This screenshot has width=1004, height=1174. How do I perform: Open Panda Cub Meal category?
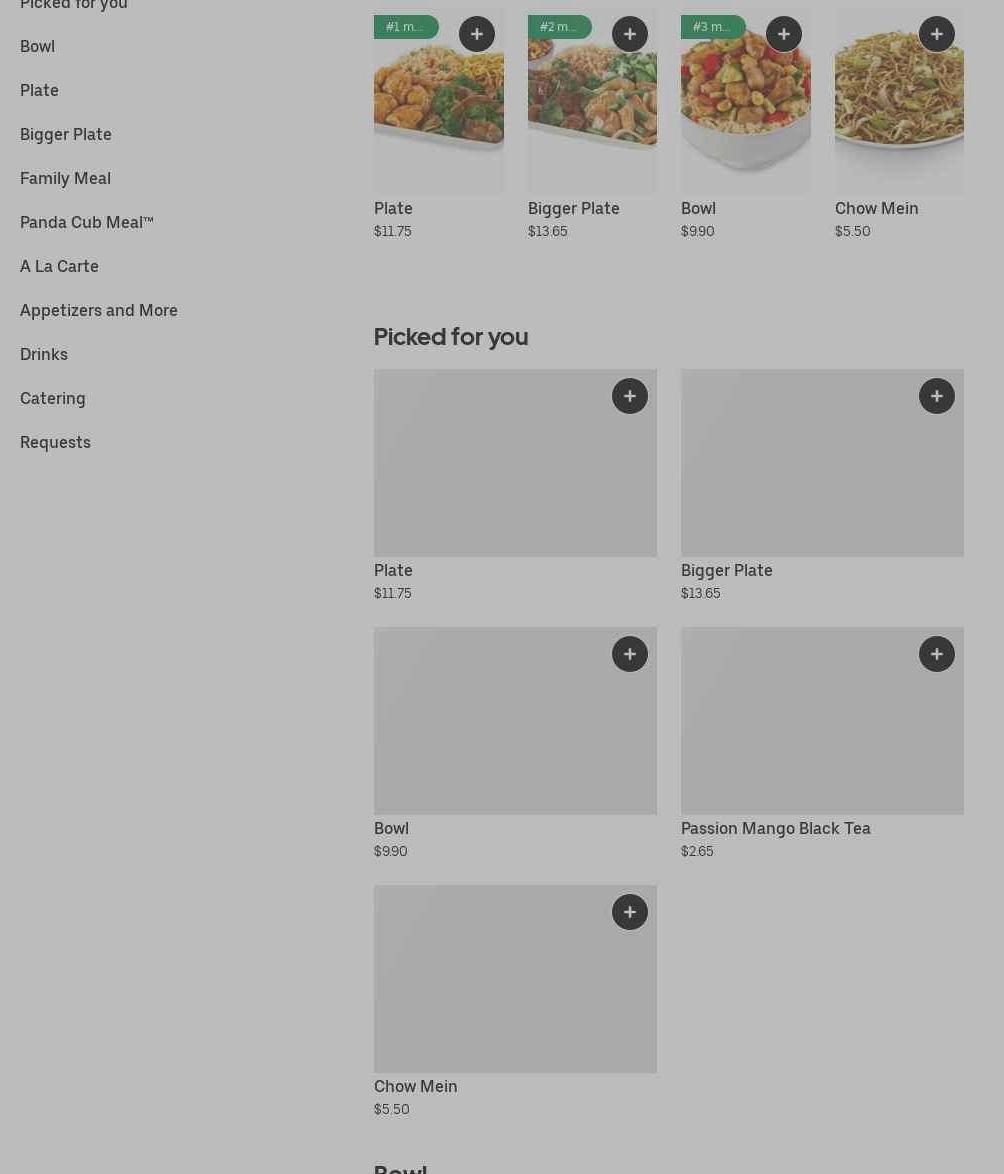click(x=87, y=222)
